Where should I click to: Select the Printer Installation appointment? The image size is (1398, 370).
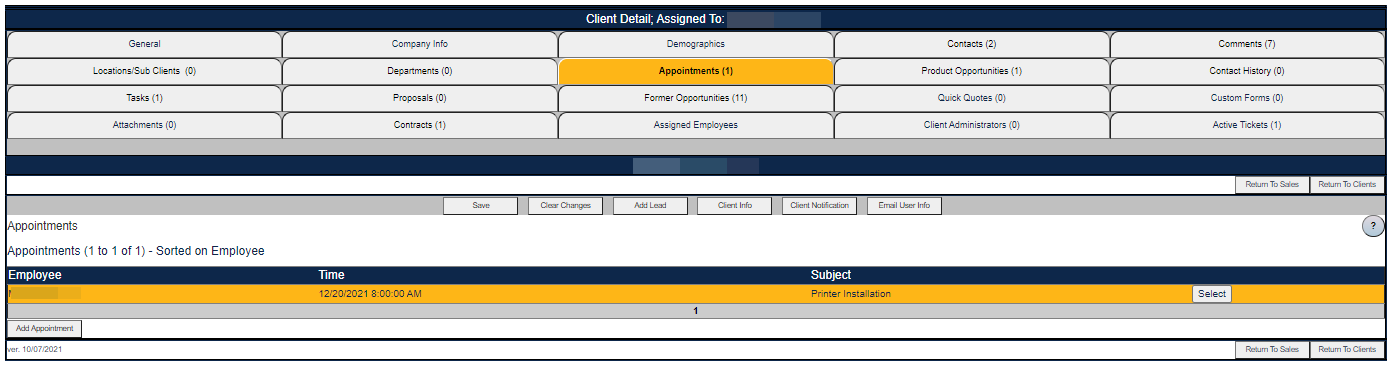tap(1211, 294)
